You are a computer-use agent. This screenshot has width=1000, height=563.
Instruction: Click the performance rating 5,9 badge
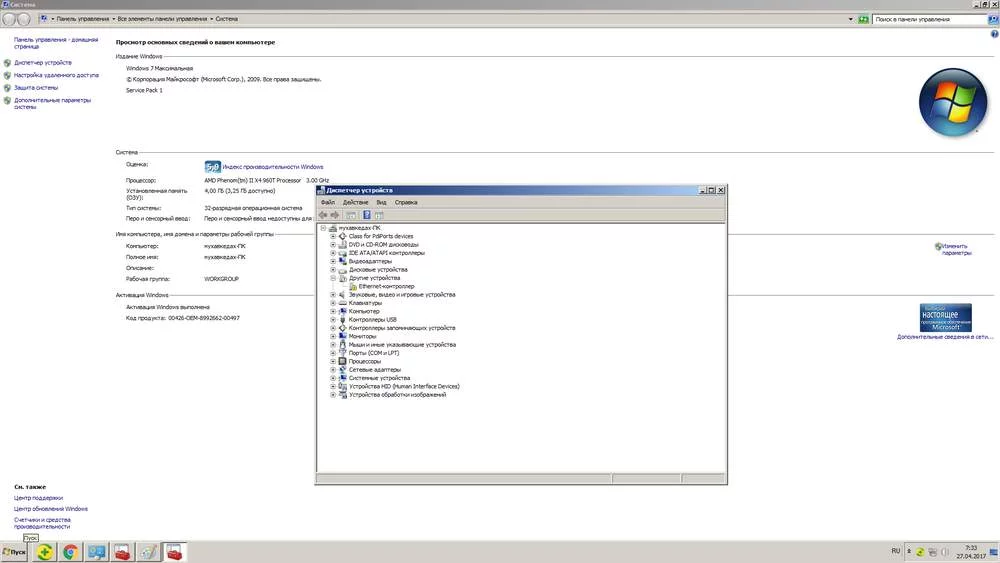[x=212, y=166]
